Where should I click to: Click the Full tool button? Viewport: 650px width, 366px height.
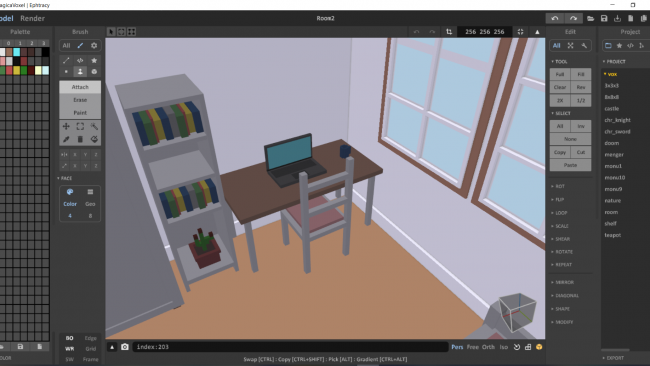click(x=560, y=74)
